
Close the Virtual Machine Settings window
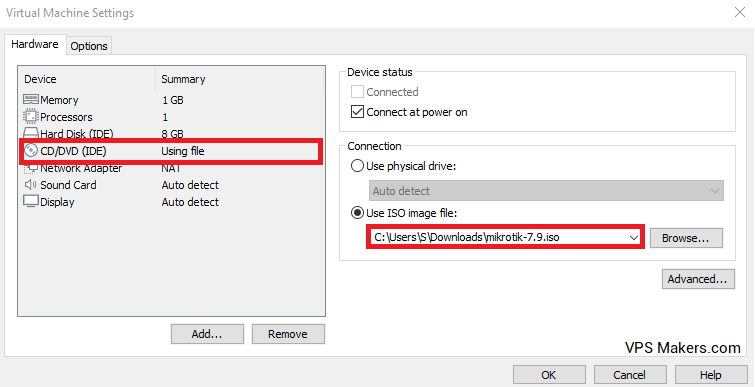[740, 12]
